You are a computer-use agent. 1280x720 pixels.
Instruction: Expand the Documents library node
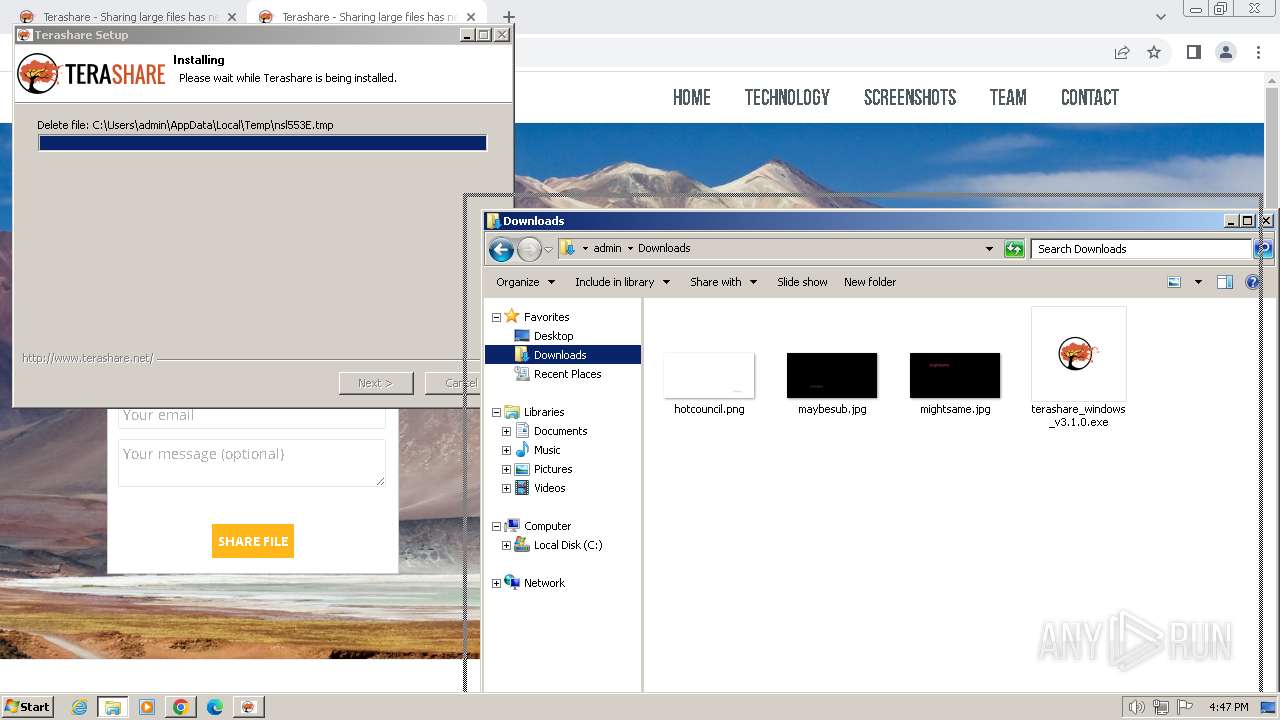(x=506, y=431)
